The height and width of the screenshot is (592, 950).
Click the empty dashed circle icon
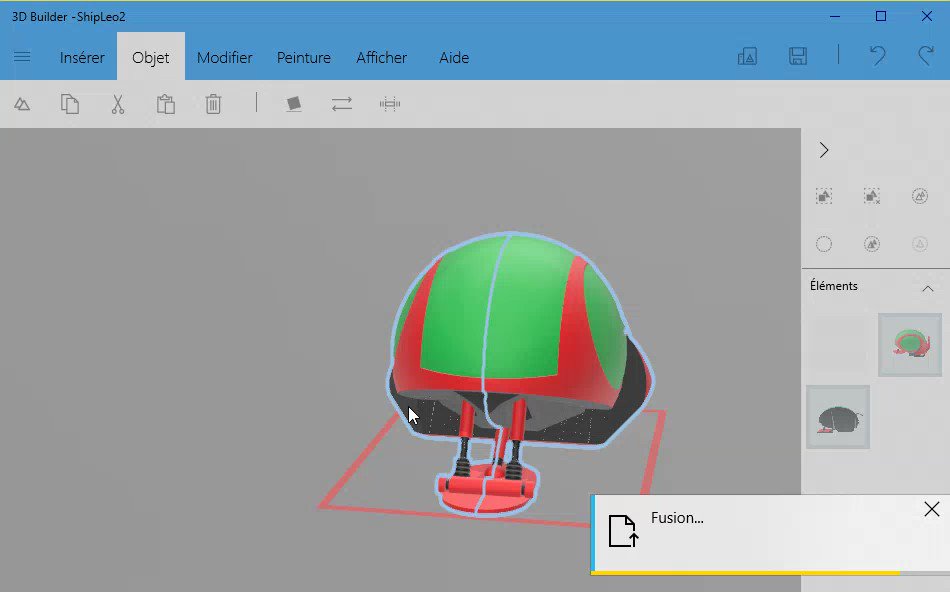(824, 244)
